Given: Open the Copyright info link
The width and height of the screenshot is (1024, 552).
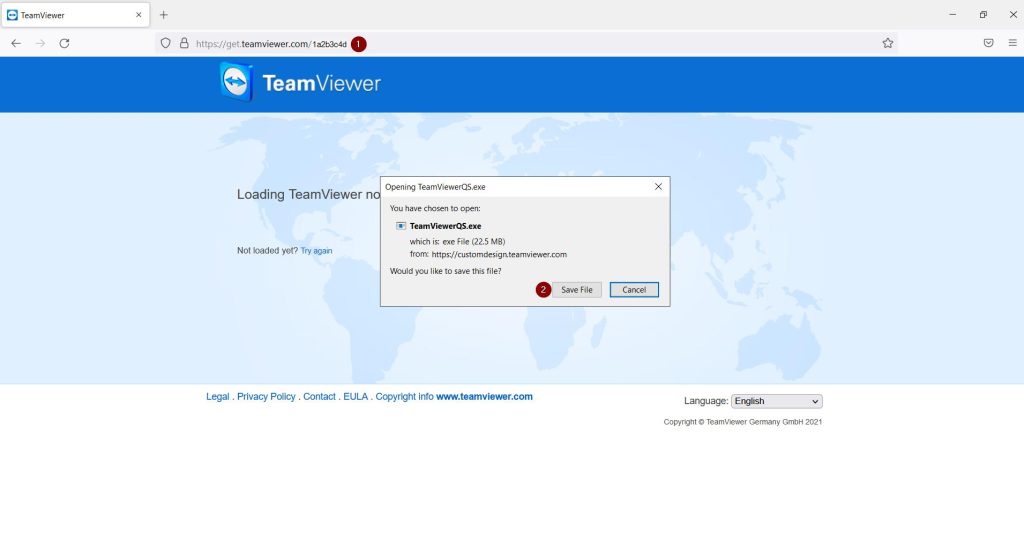Looking at the screenshot, I should click(x=404, y=397).
